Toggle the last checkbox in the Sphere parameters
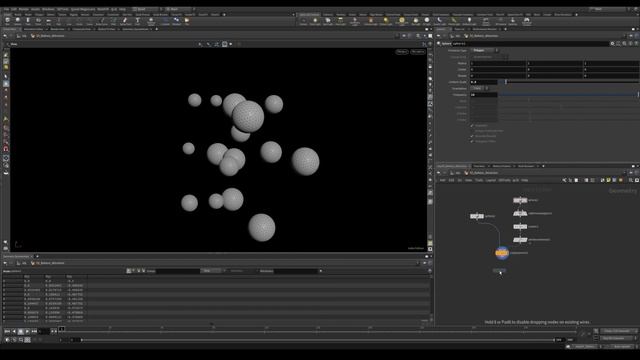 [x=472, y=141]
